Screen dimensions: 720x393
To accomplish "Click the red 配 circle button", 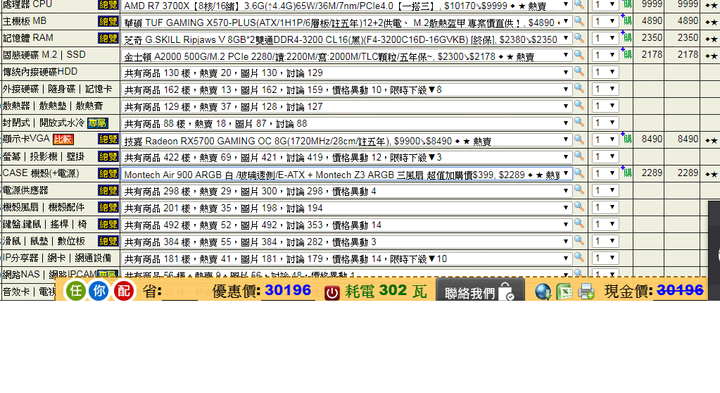I will point(123,291).
